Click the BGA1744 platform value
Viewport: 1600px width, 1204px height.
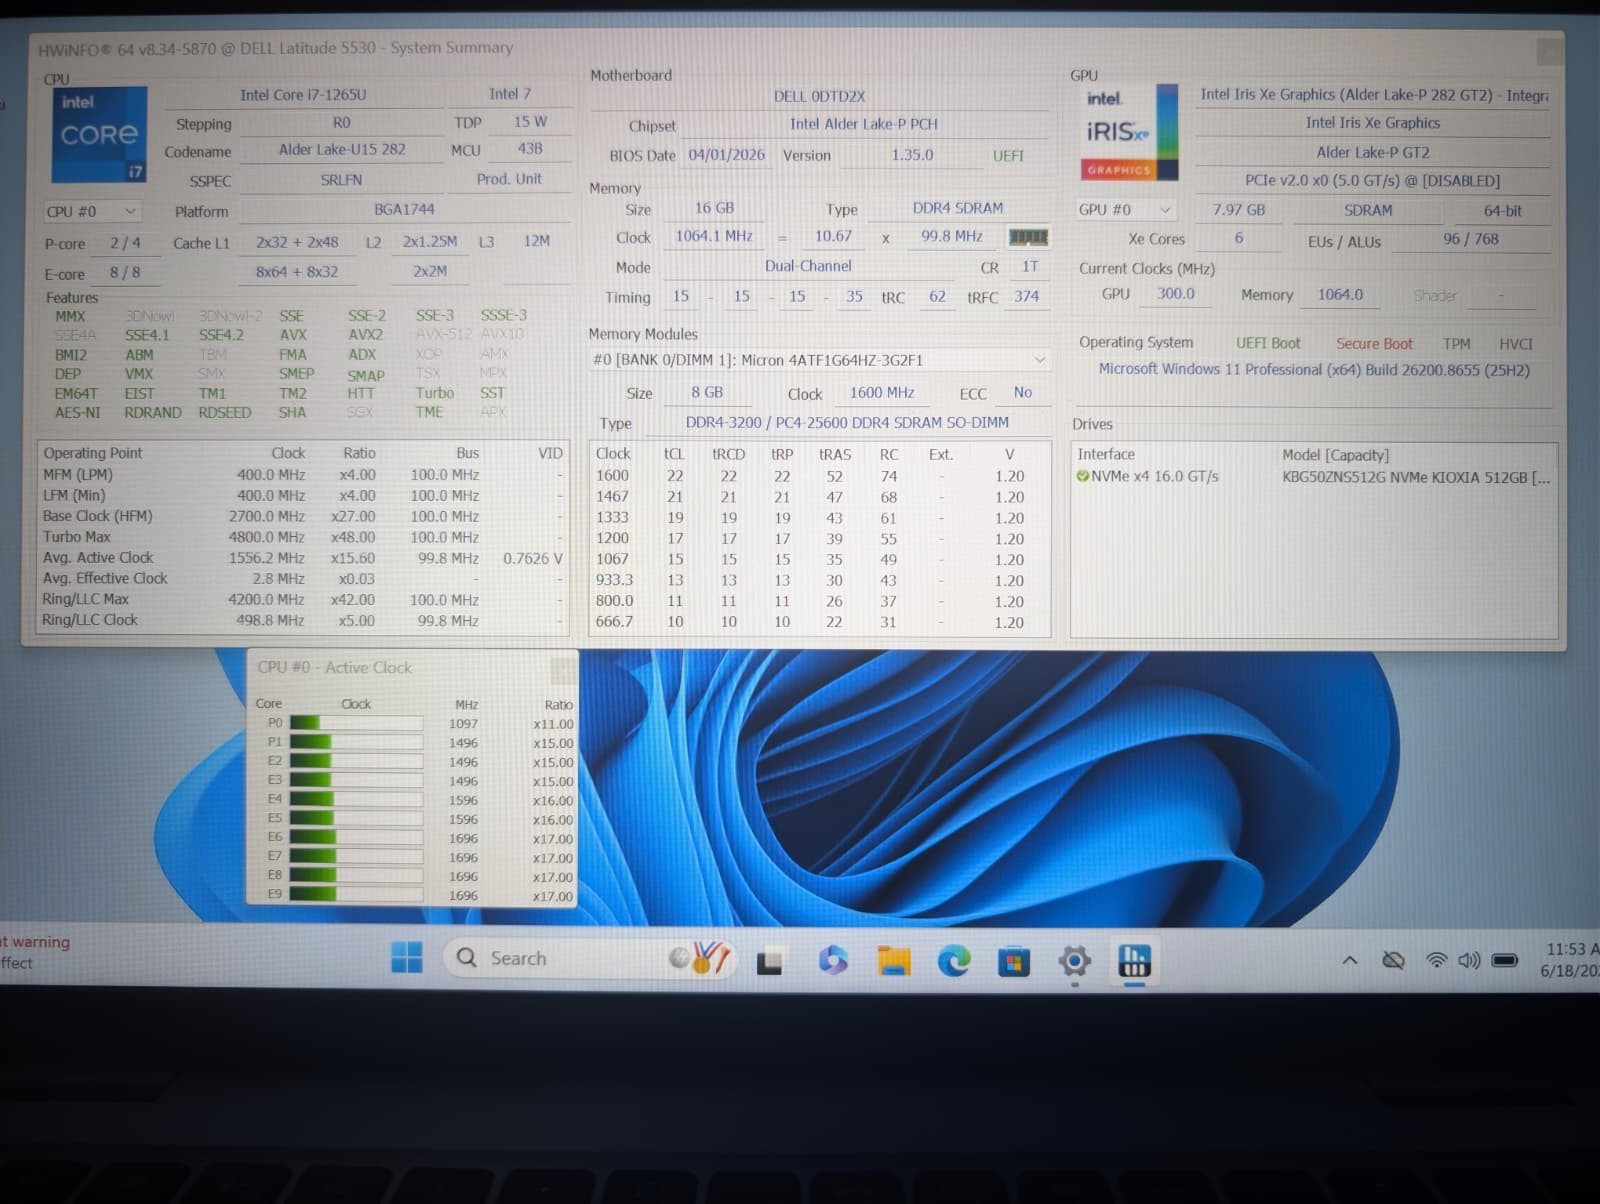point(404,210)
